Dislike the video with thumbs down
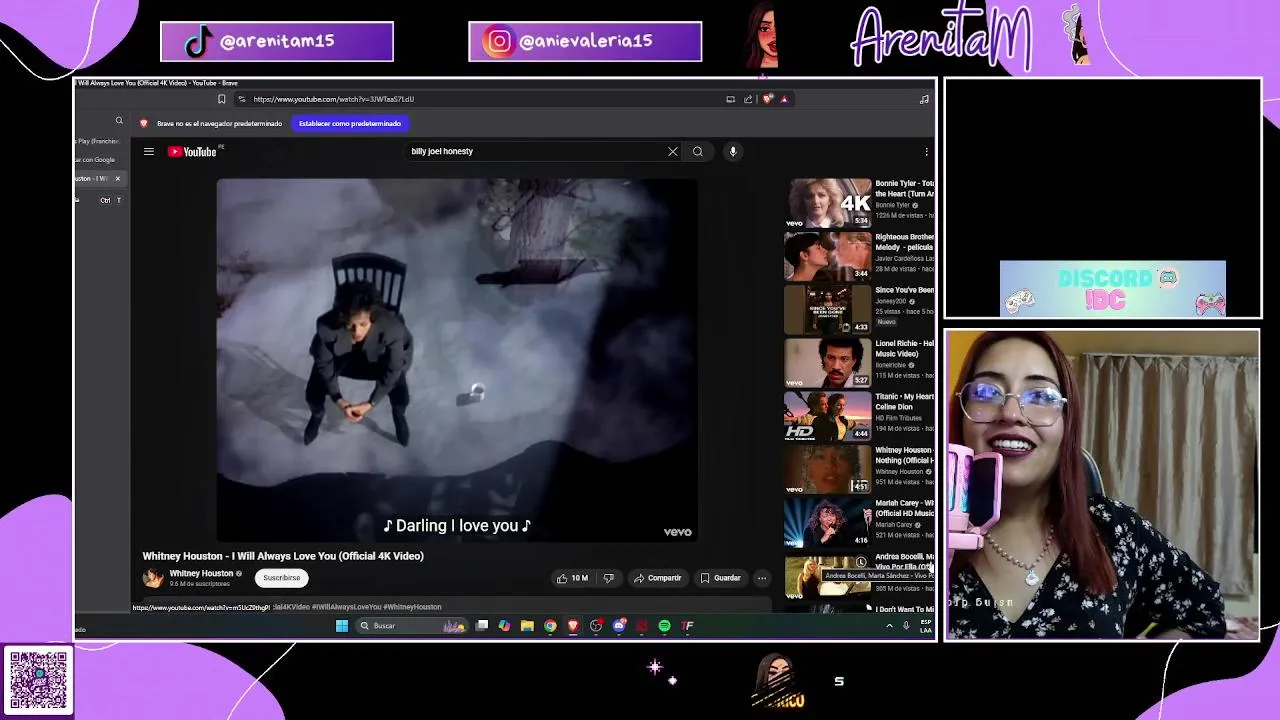 click(608, 578)
